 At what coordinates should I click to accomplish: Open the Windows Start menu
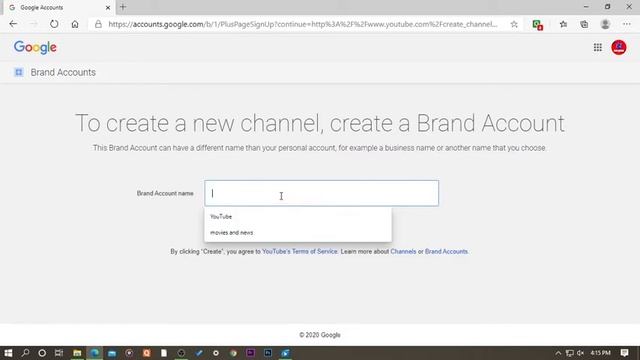[8, 353]
